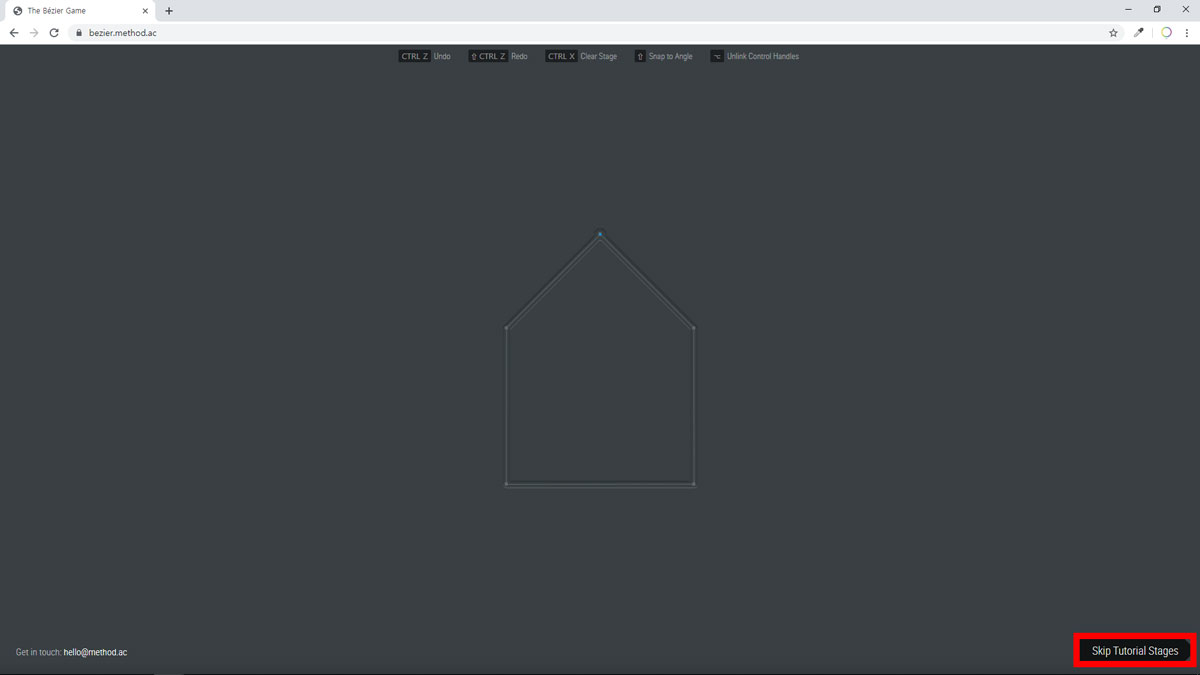Click the Snap to Angle hint
The image size is (1200, 675).
[663, 56]
